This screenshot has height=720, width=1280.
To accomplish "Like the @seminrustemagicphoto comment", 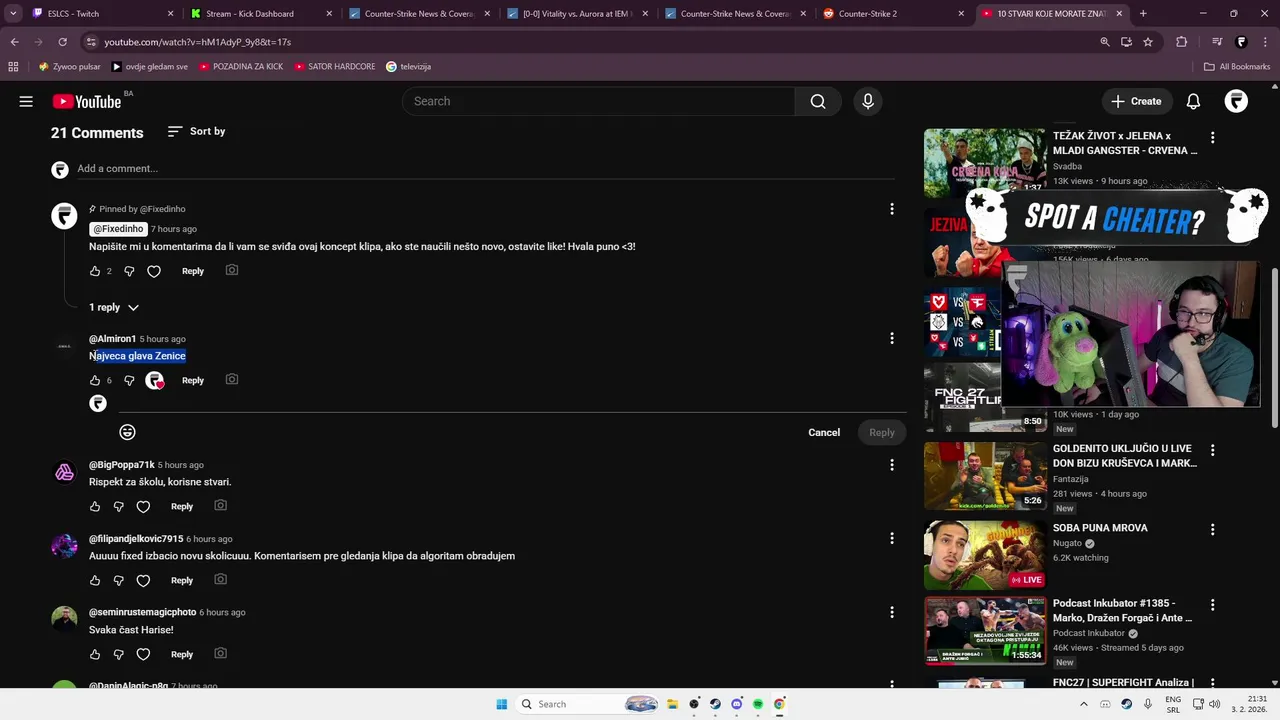I will (95, 655).
